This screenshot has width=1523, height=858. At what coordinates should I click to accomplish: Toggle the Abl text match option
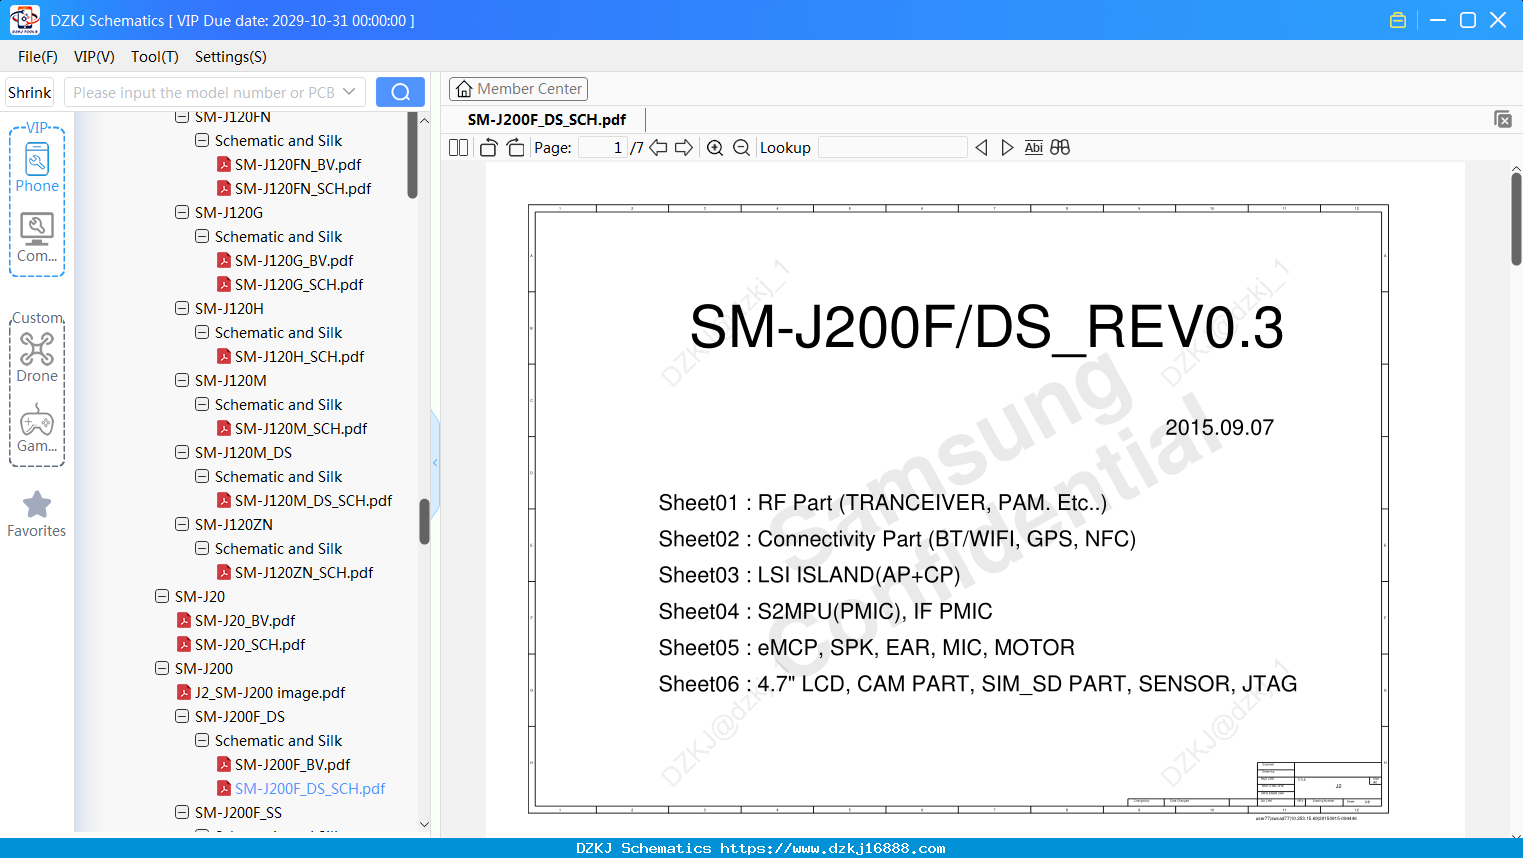coord(1034,148)
